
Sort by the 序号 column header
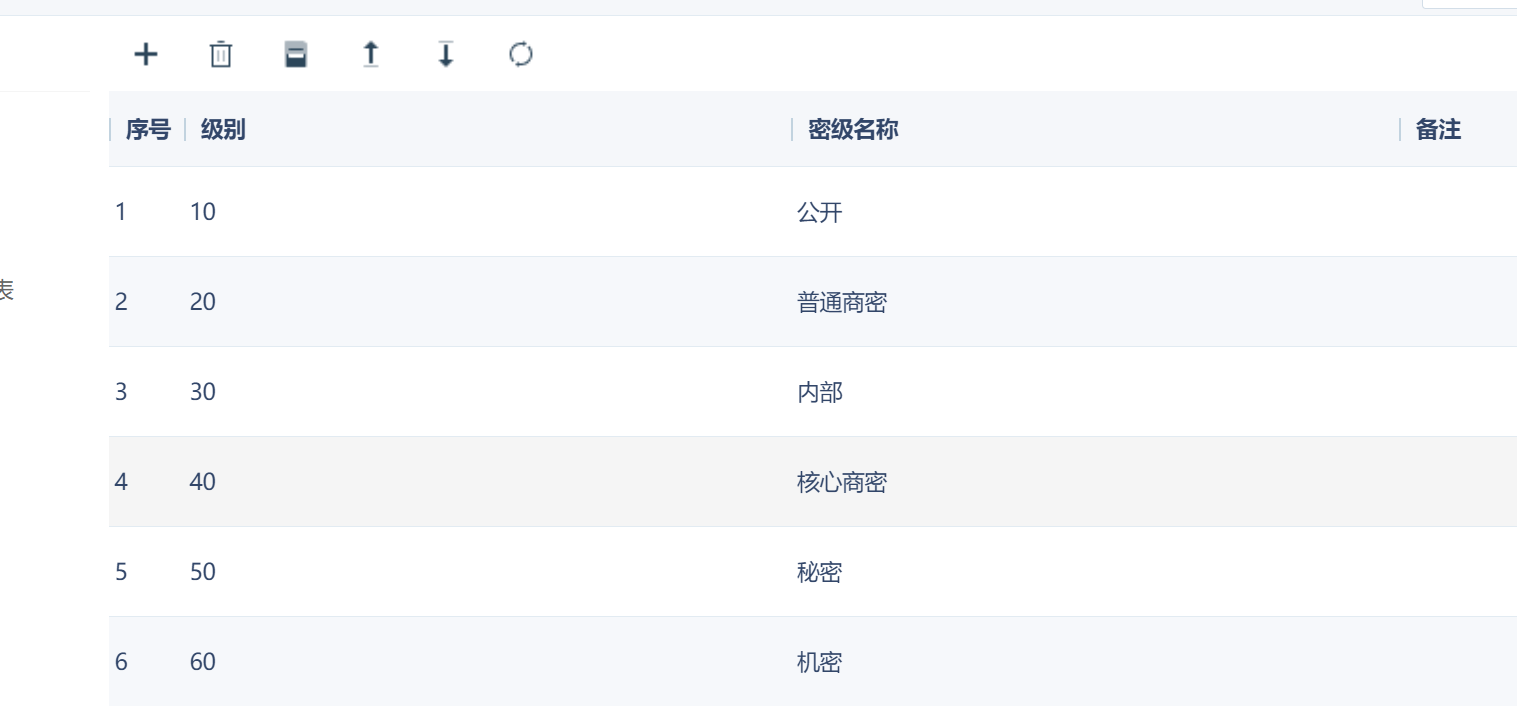[148, 129]
